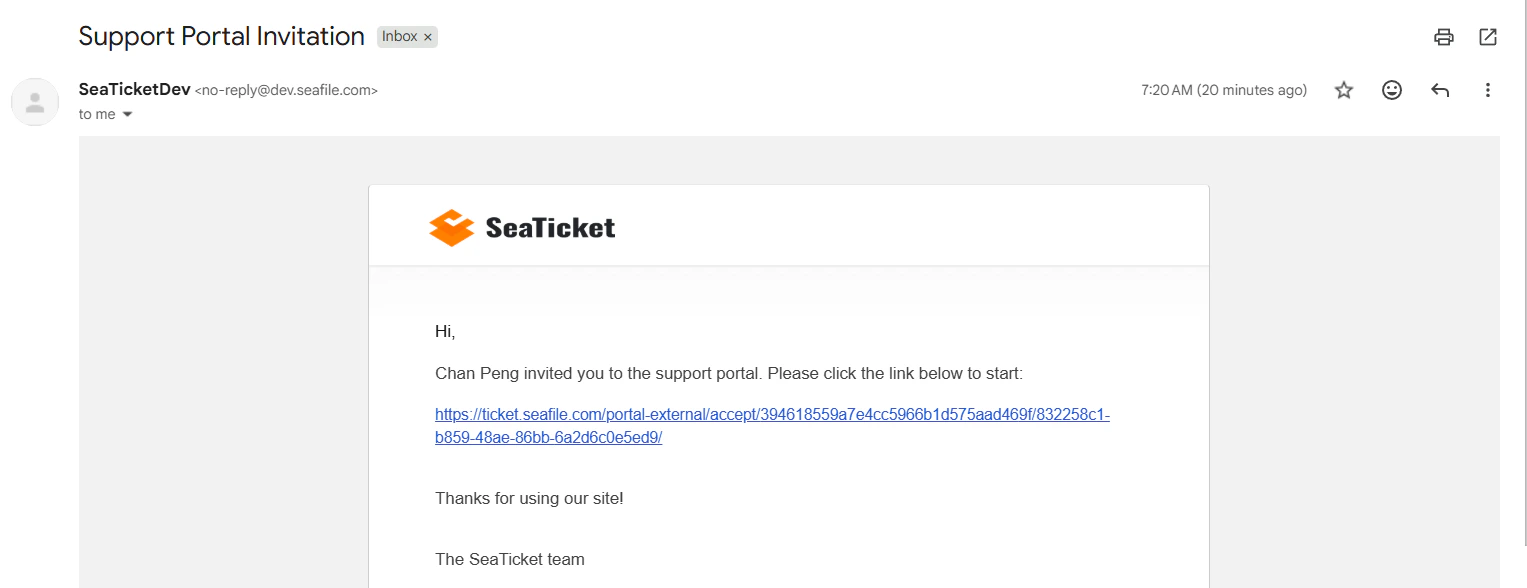Open email in a new window

click(x=1488, y=37)
